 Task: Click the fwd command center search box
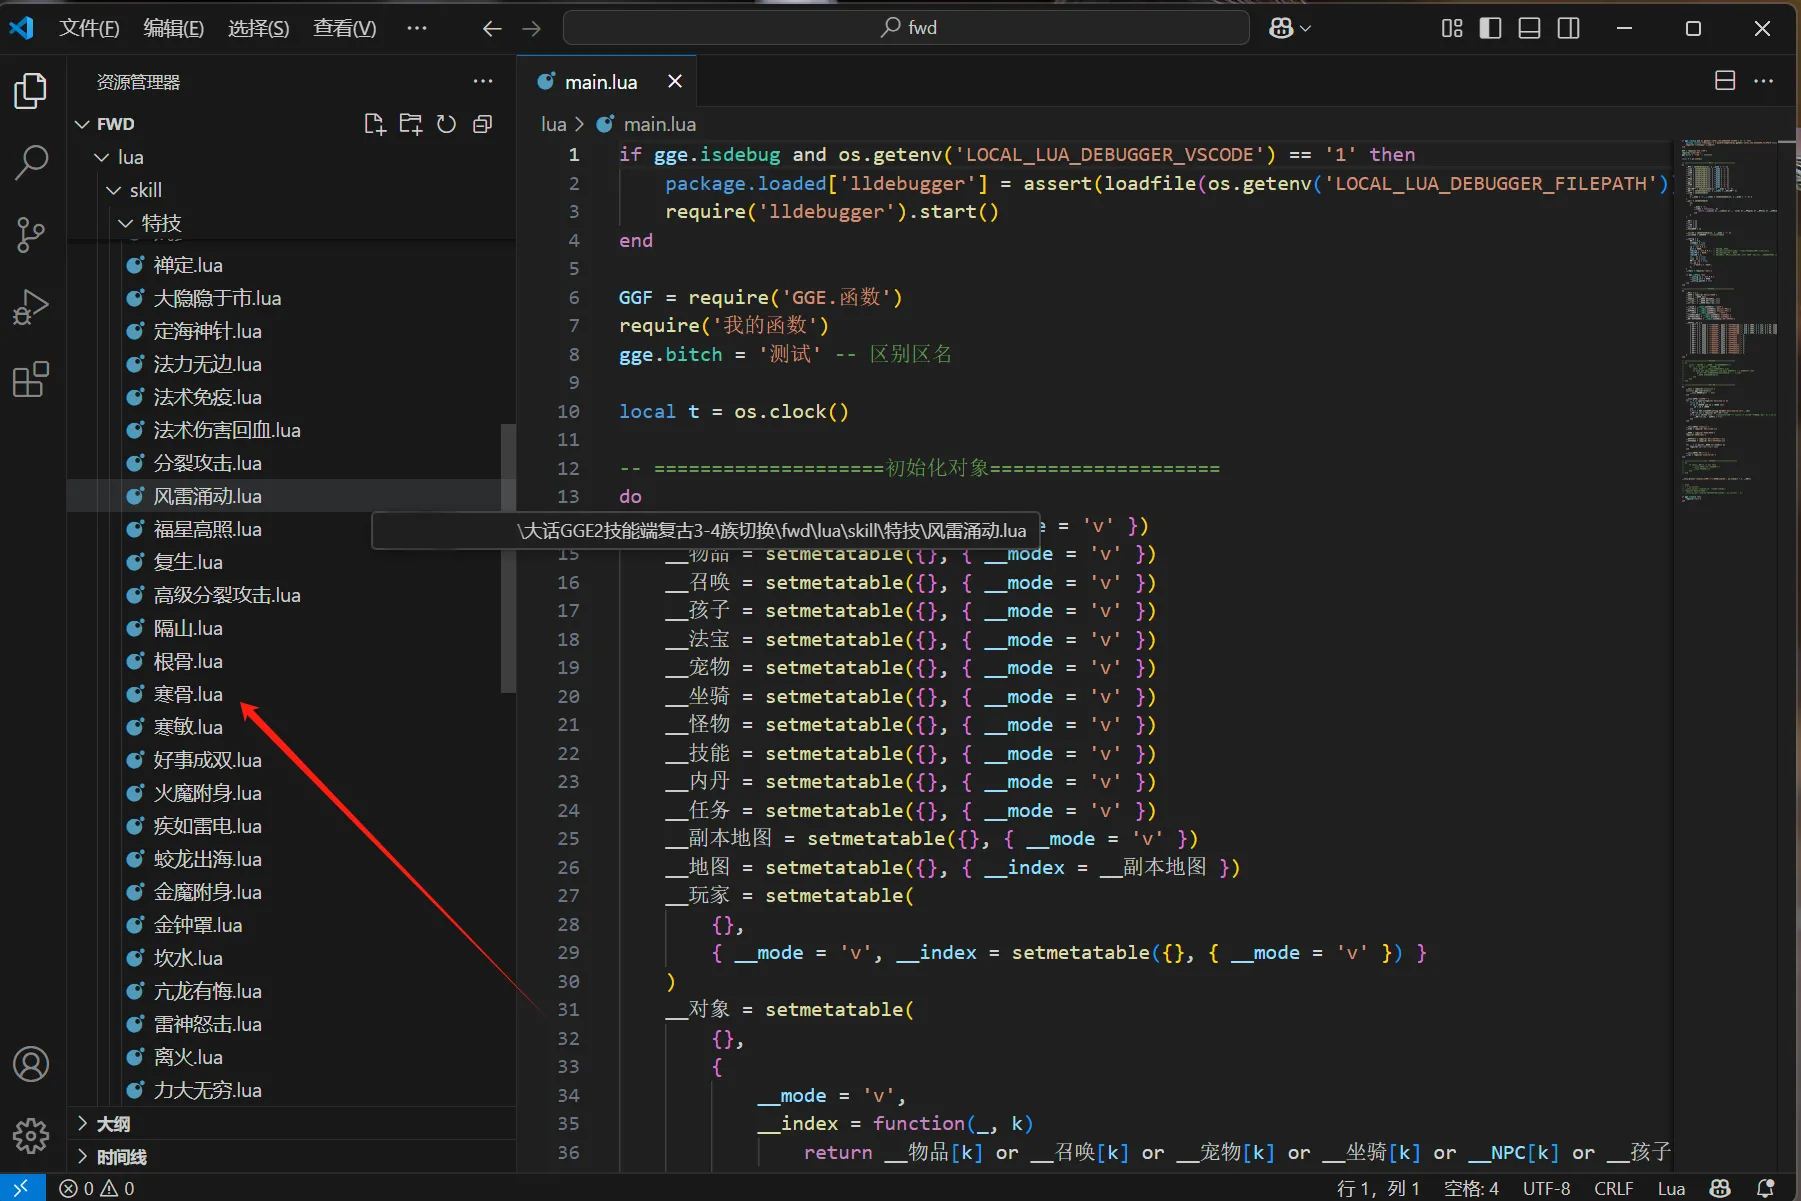(x=906, y=28)
